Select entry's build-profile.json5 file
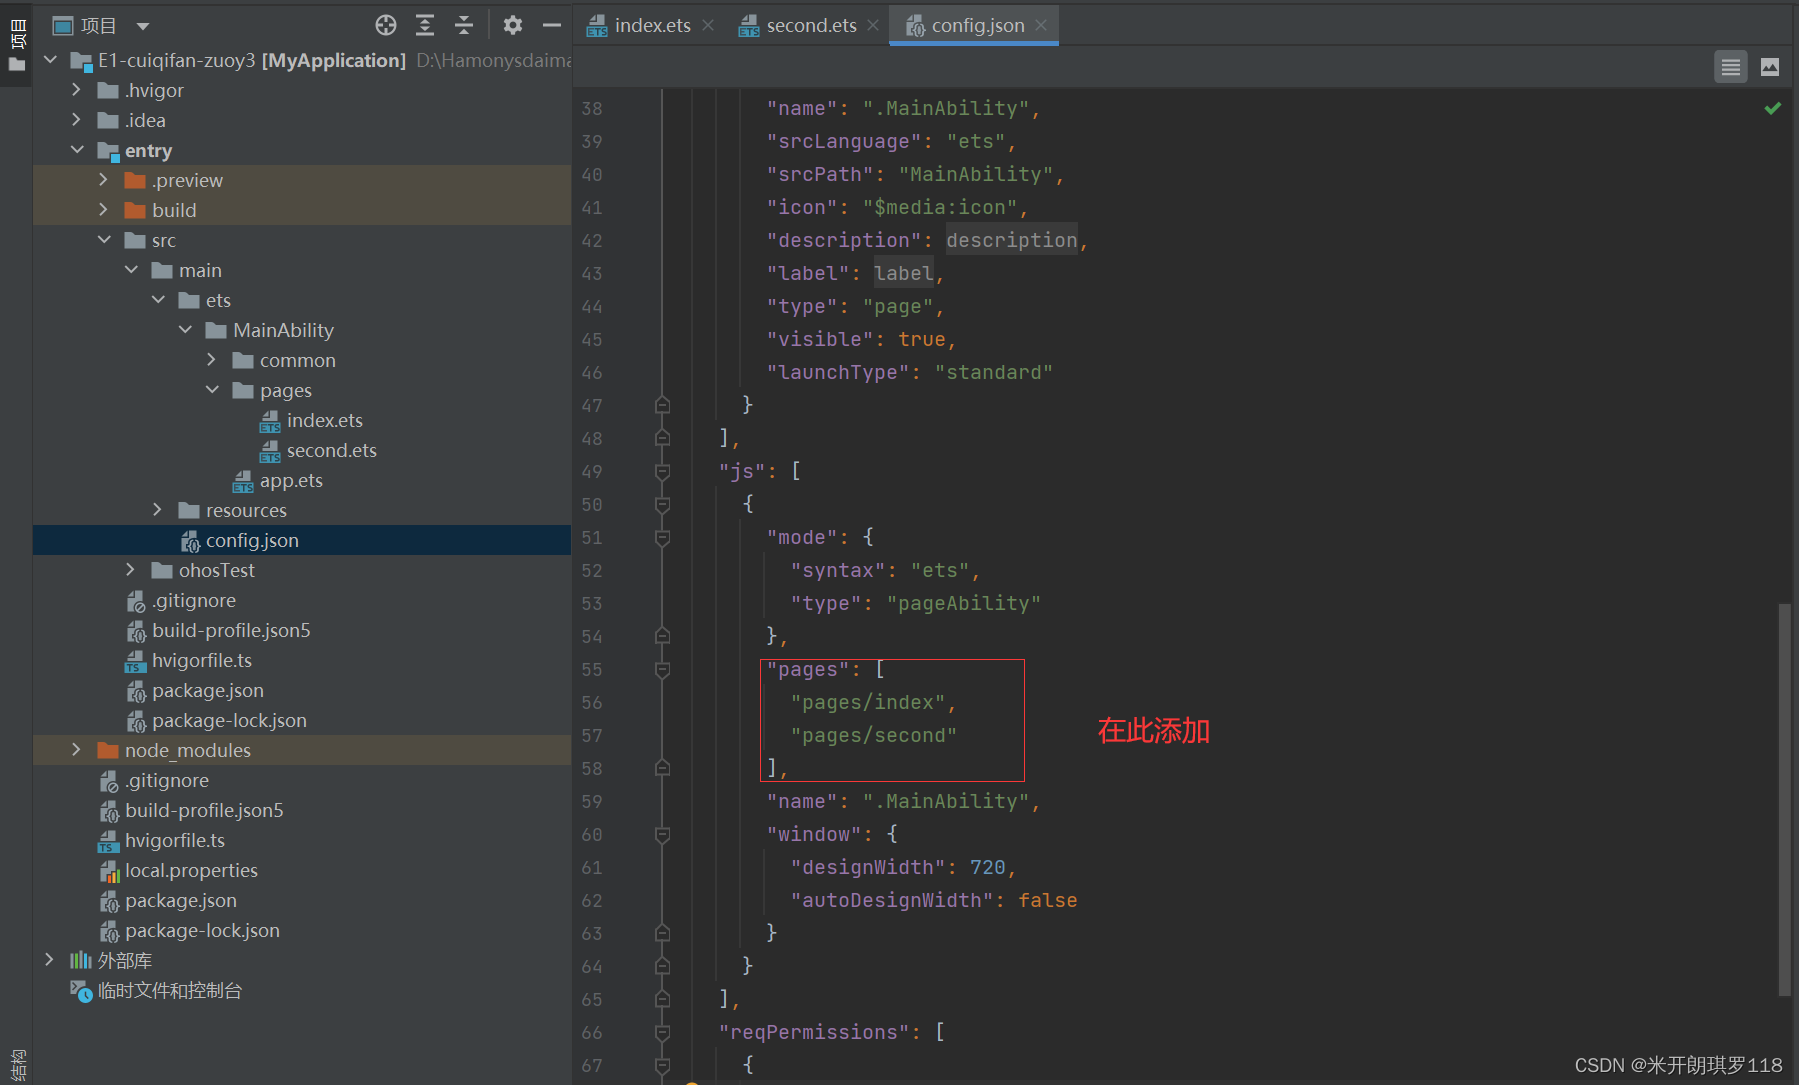 coord(230,631)
